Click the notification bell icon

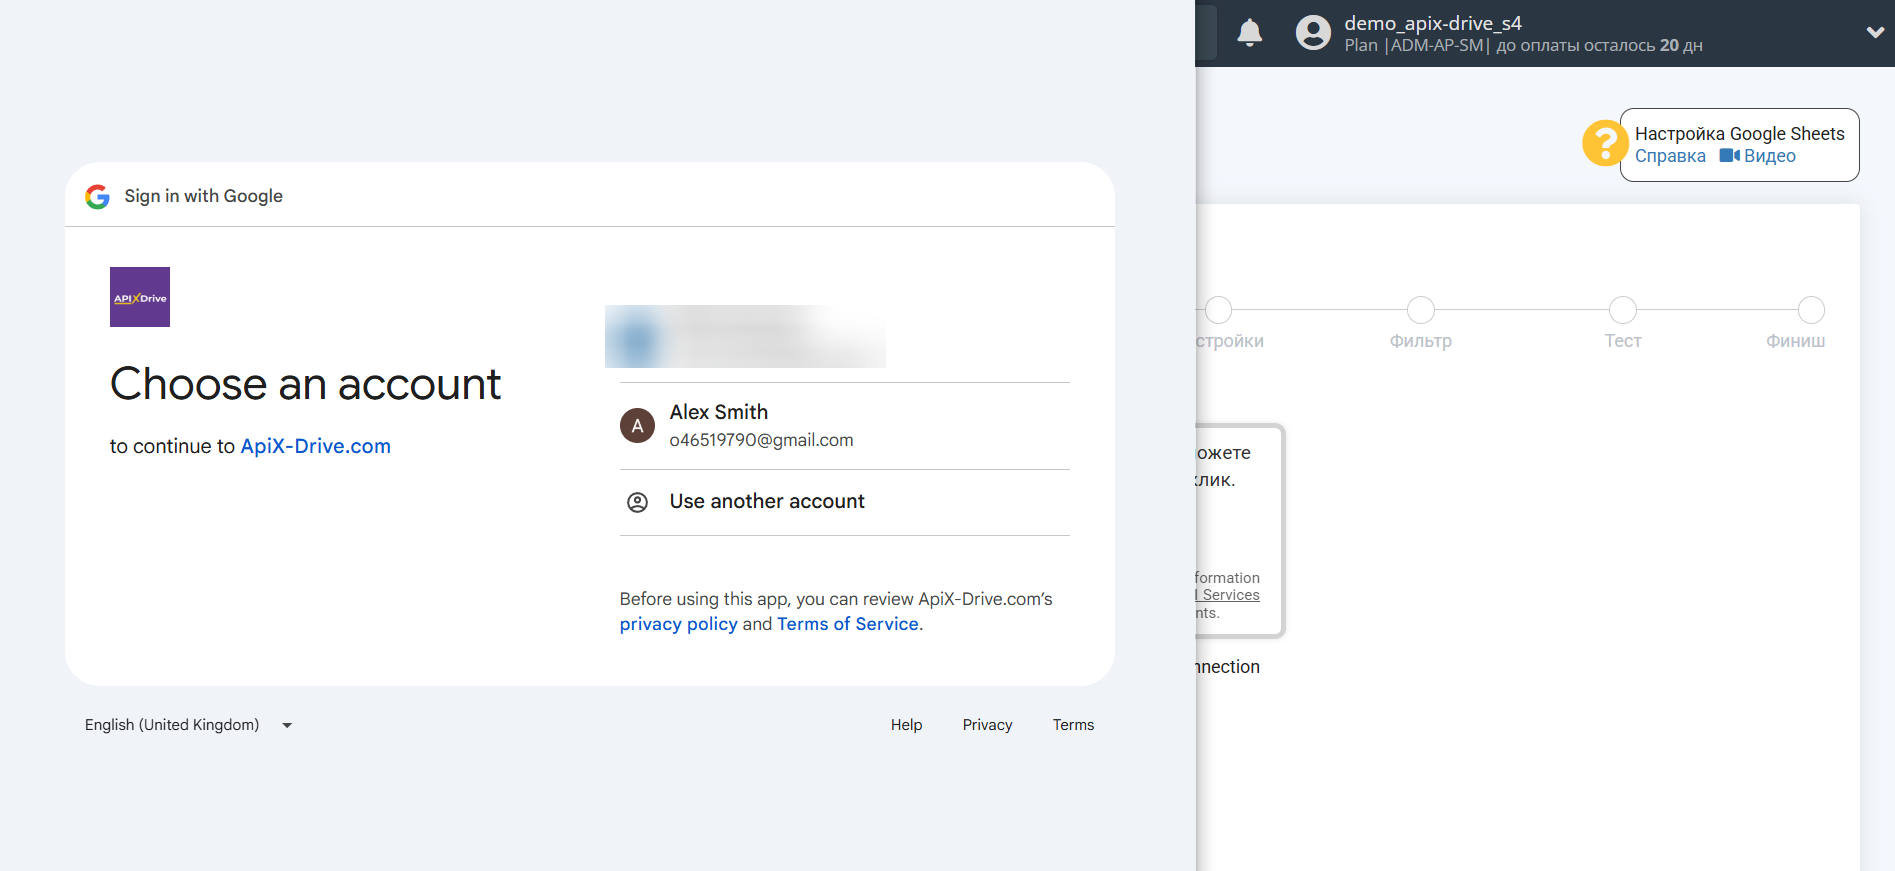1249,33
